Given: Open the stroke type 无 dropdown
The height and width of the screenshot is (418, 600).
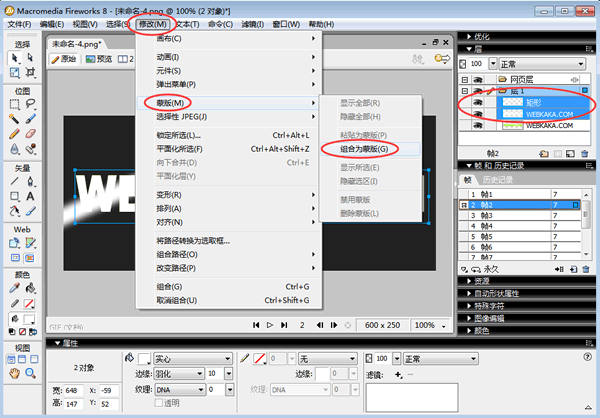Looking at the screenshot, I should pyautogui.click(x=328, y=359).
